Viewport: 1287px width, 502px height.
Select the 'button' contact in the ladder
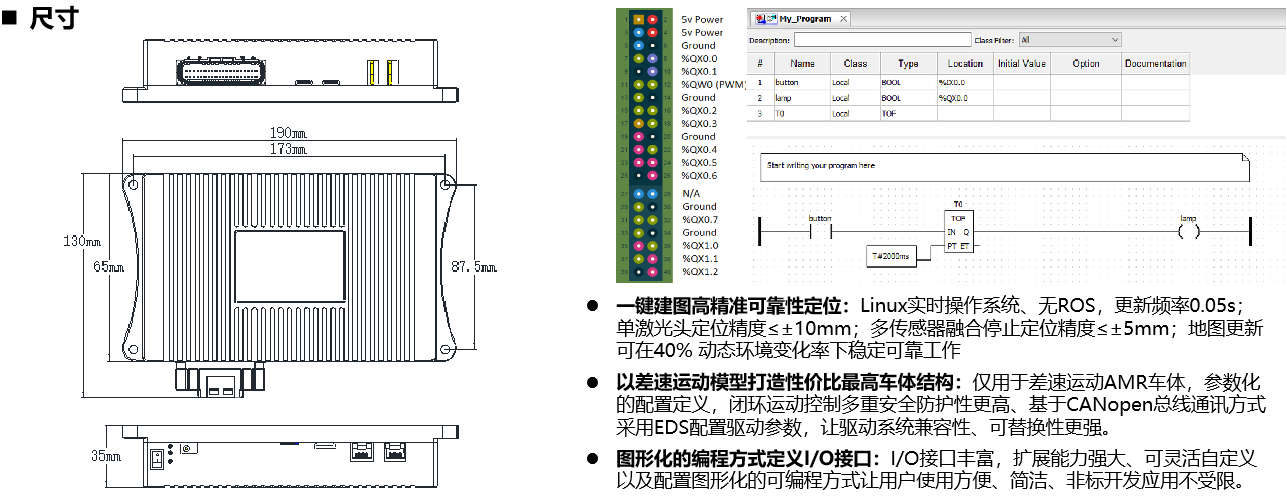point(820,231)
